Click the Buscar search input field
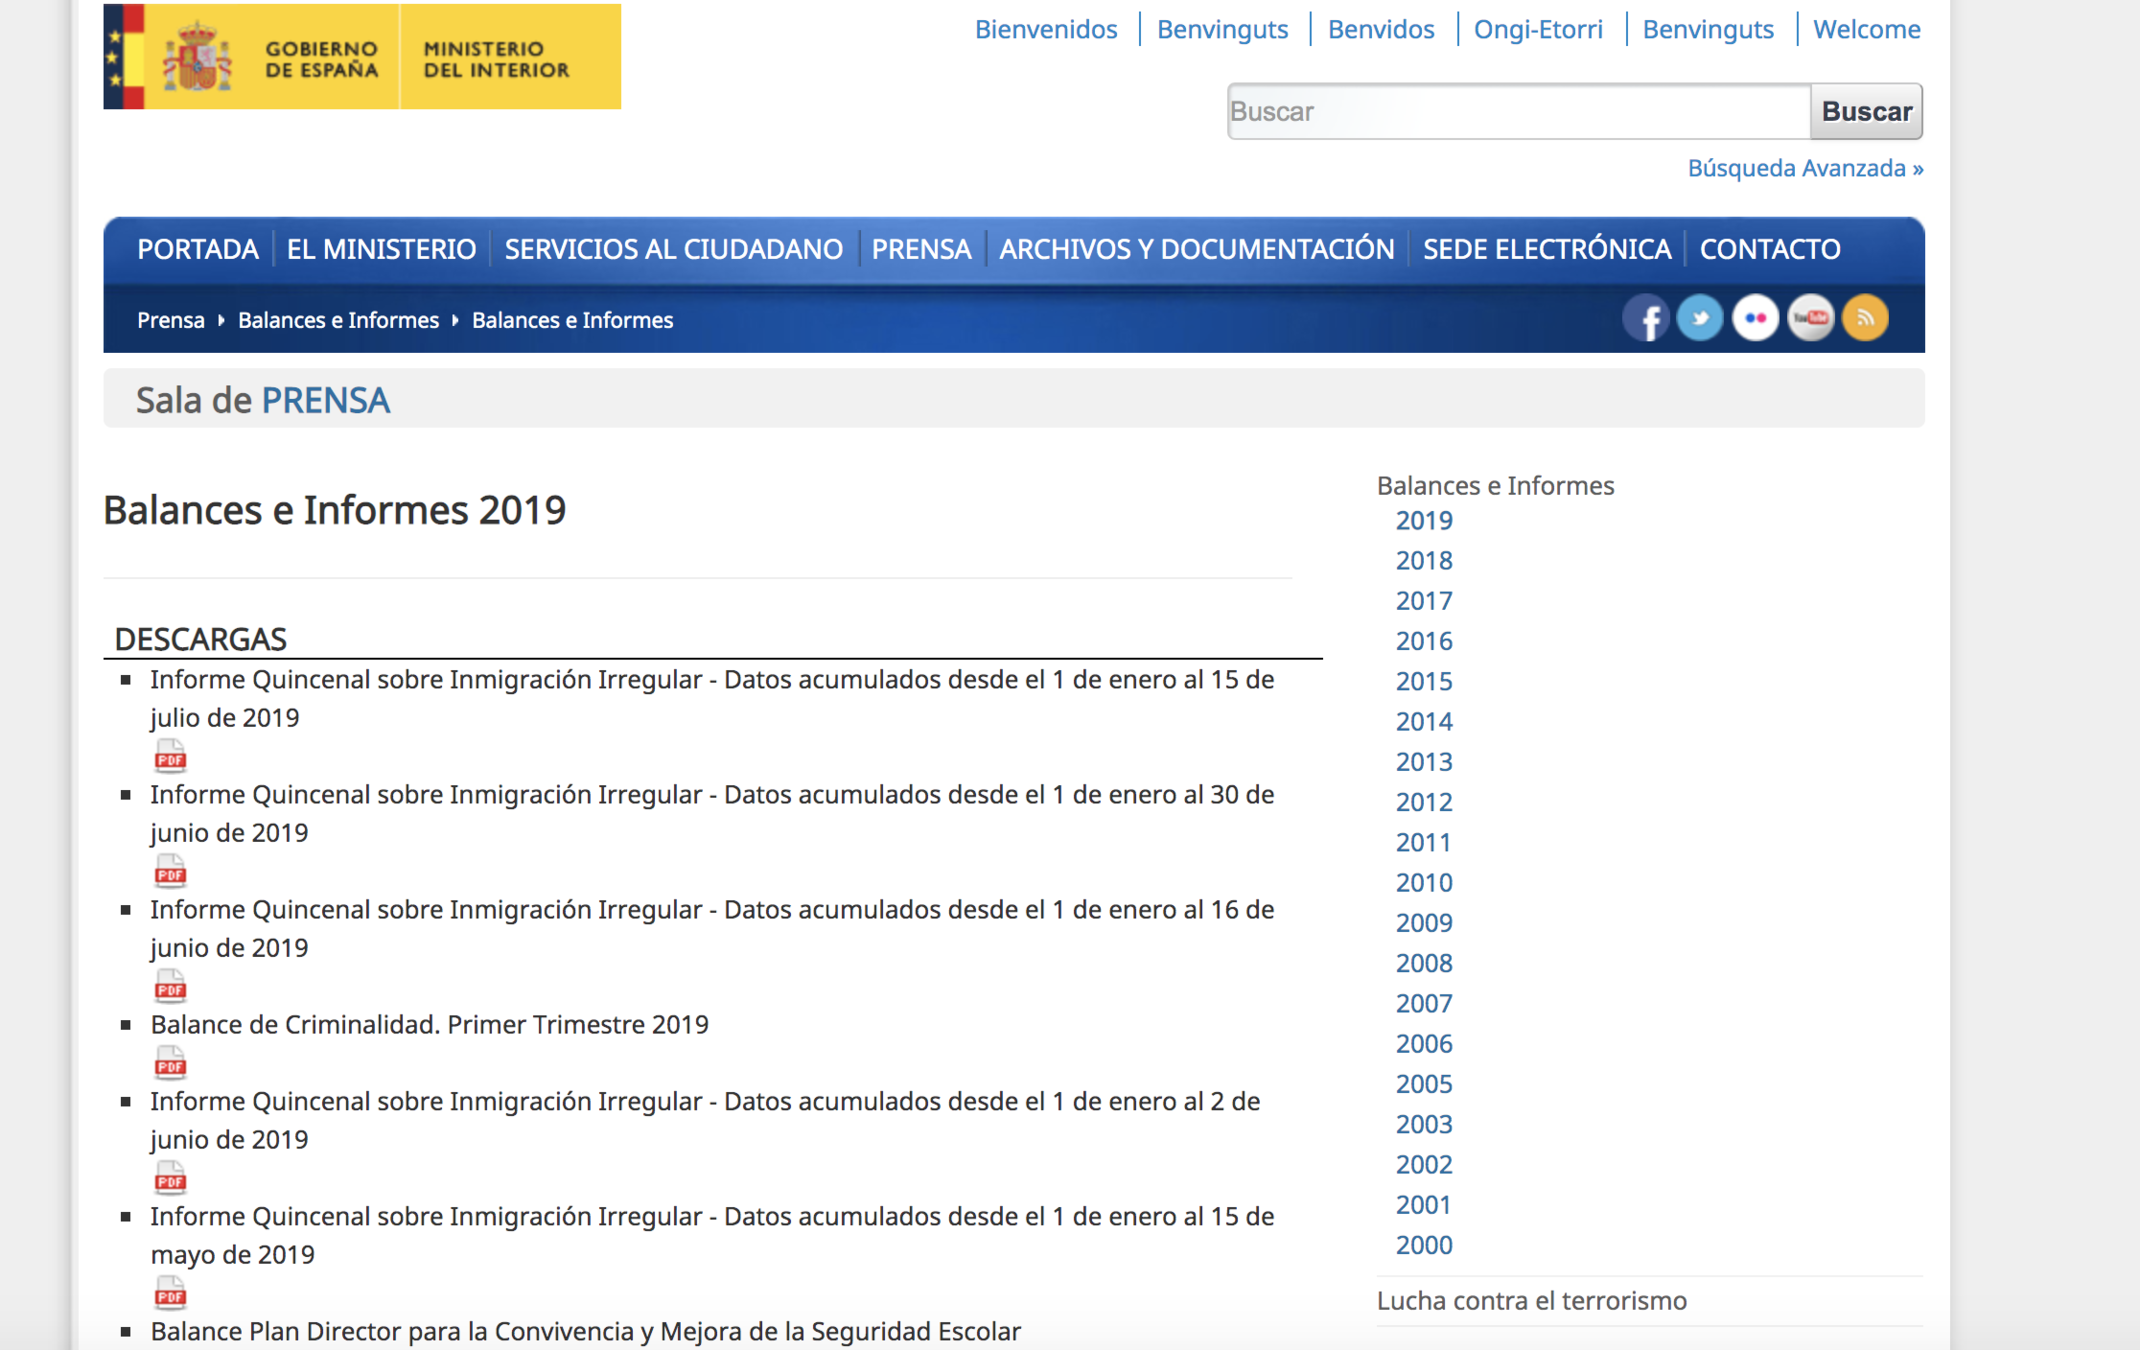This screenshot has width=2140, height=1350. click(x=1517, y=111)
